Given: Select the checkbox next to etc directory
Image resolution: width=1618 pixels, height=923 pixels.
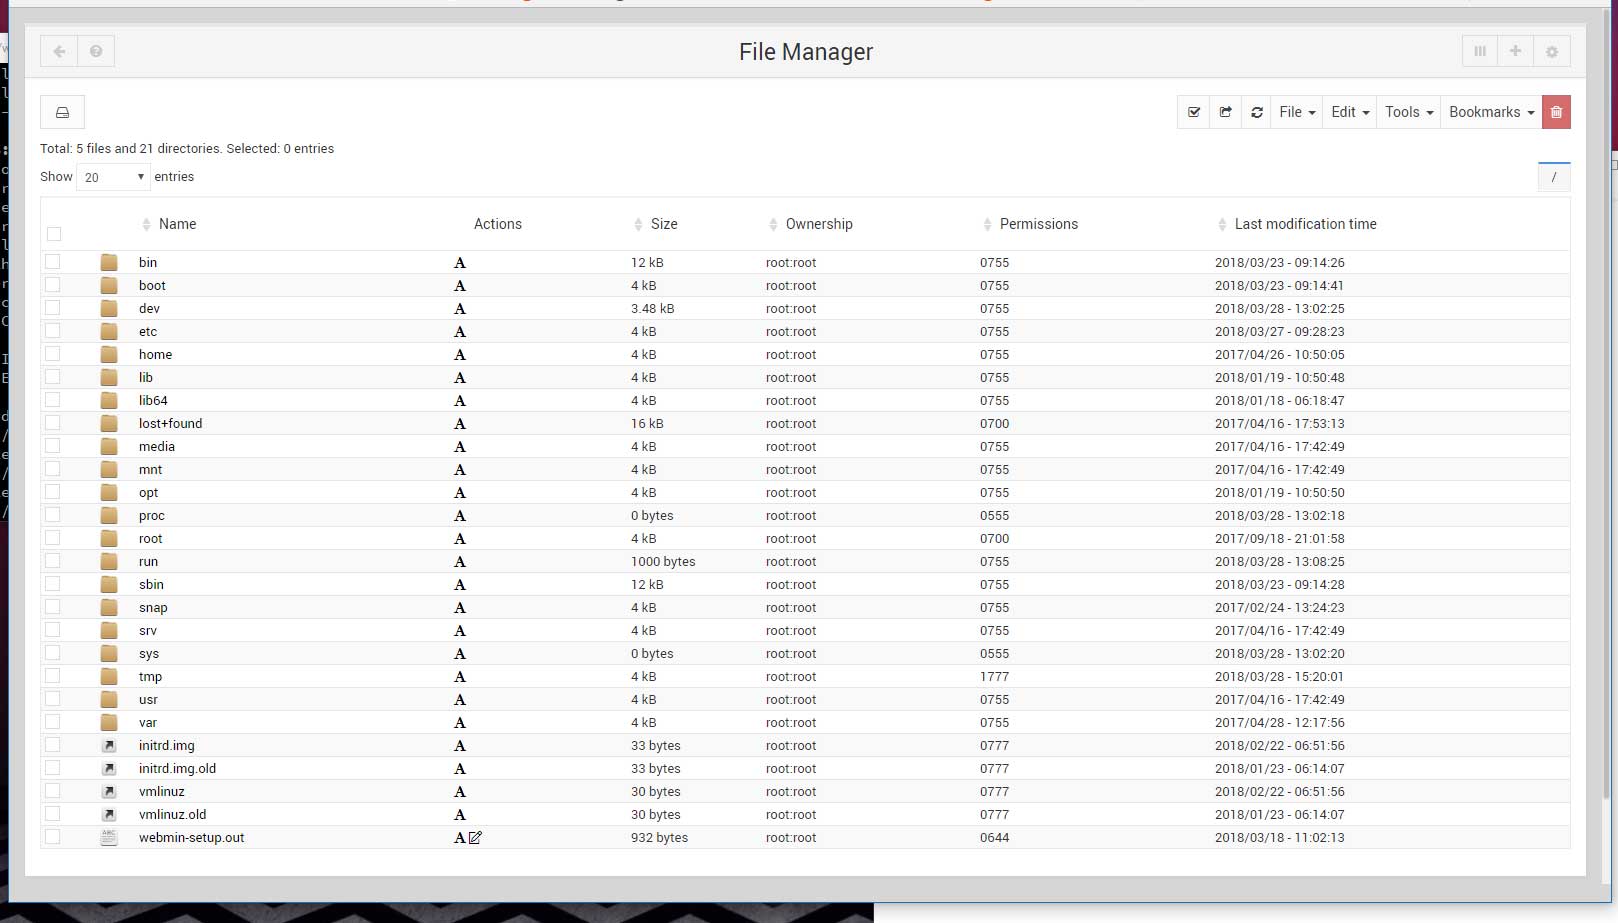Looking at the screenshot, I should (52, 330).
